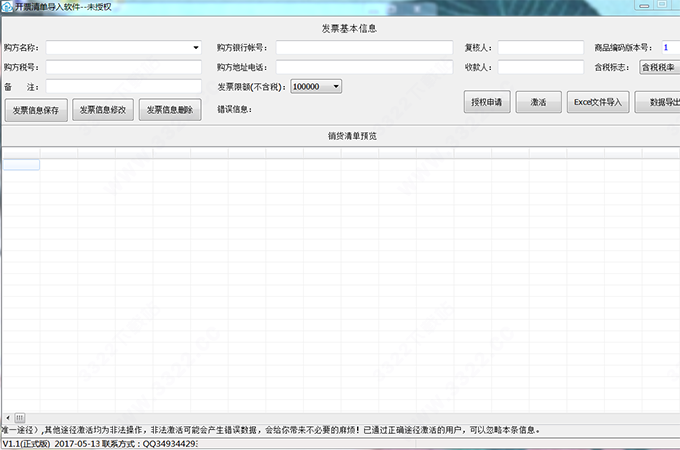The height and width of the screenshot is (450, 680).
Task: Focus the 购方银行帐号 input field
Action: (364, 48)
